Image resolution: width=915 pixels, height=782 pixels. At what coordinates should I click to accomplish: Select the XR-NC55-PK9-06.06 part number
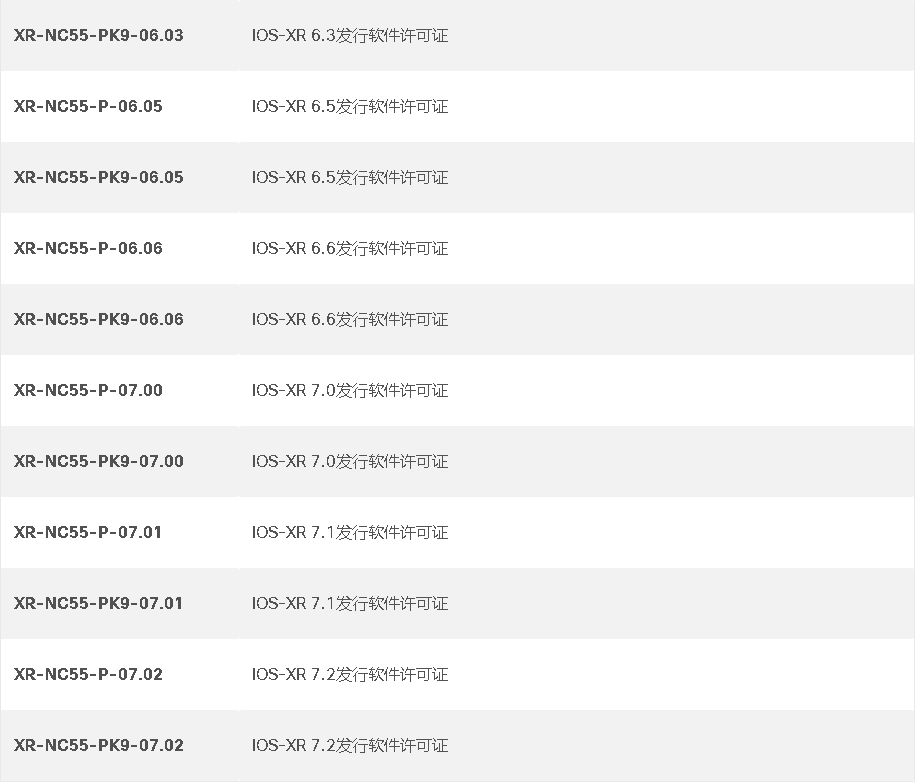coord(99,319)
